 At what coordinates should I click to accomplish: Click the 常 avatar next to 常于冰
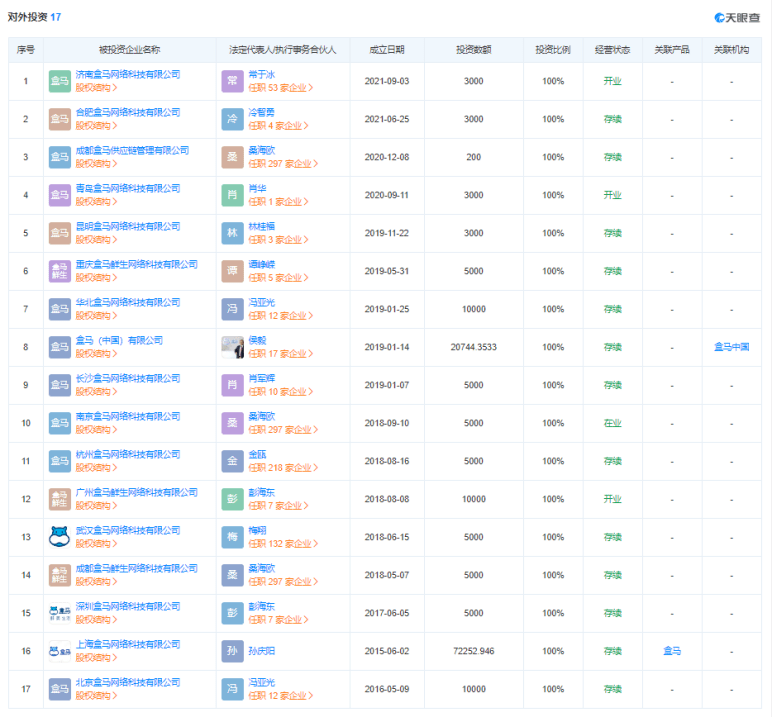[x=232, y=81]
